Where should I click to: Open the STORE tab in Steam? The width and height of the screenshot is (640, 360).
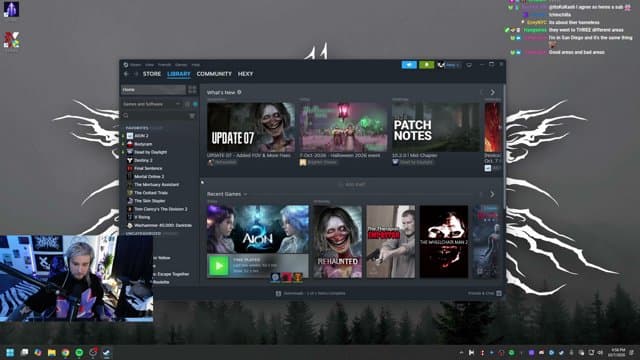click(x=151, y=74)
